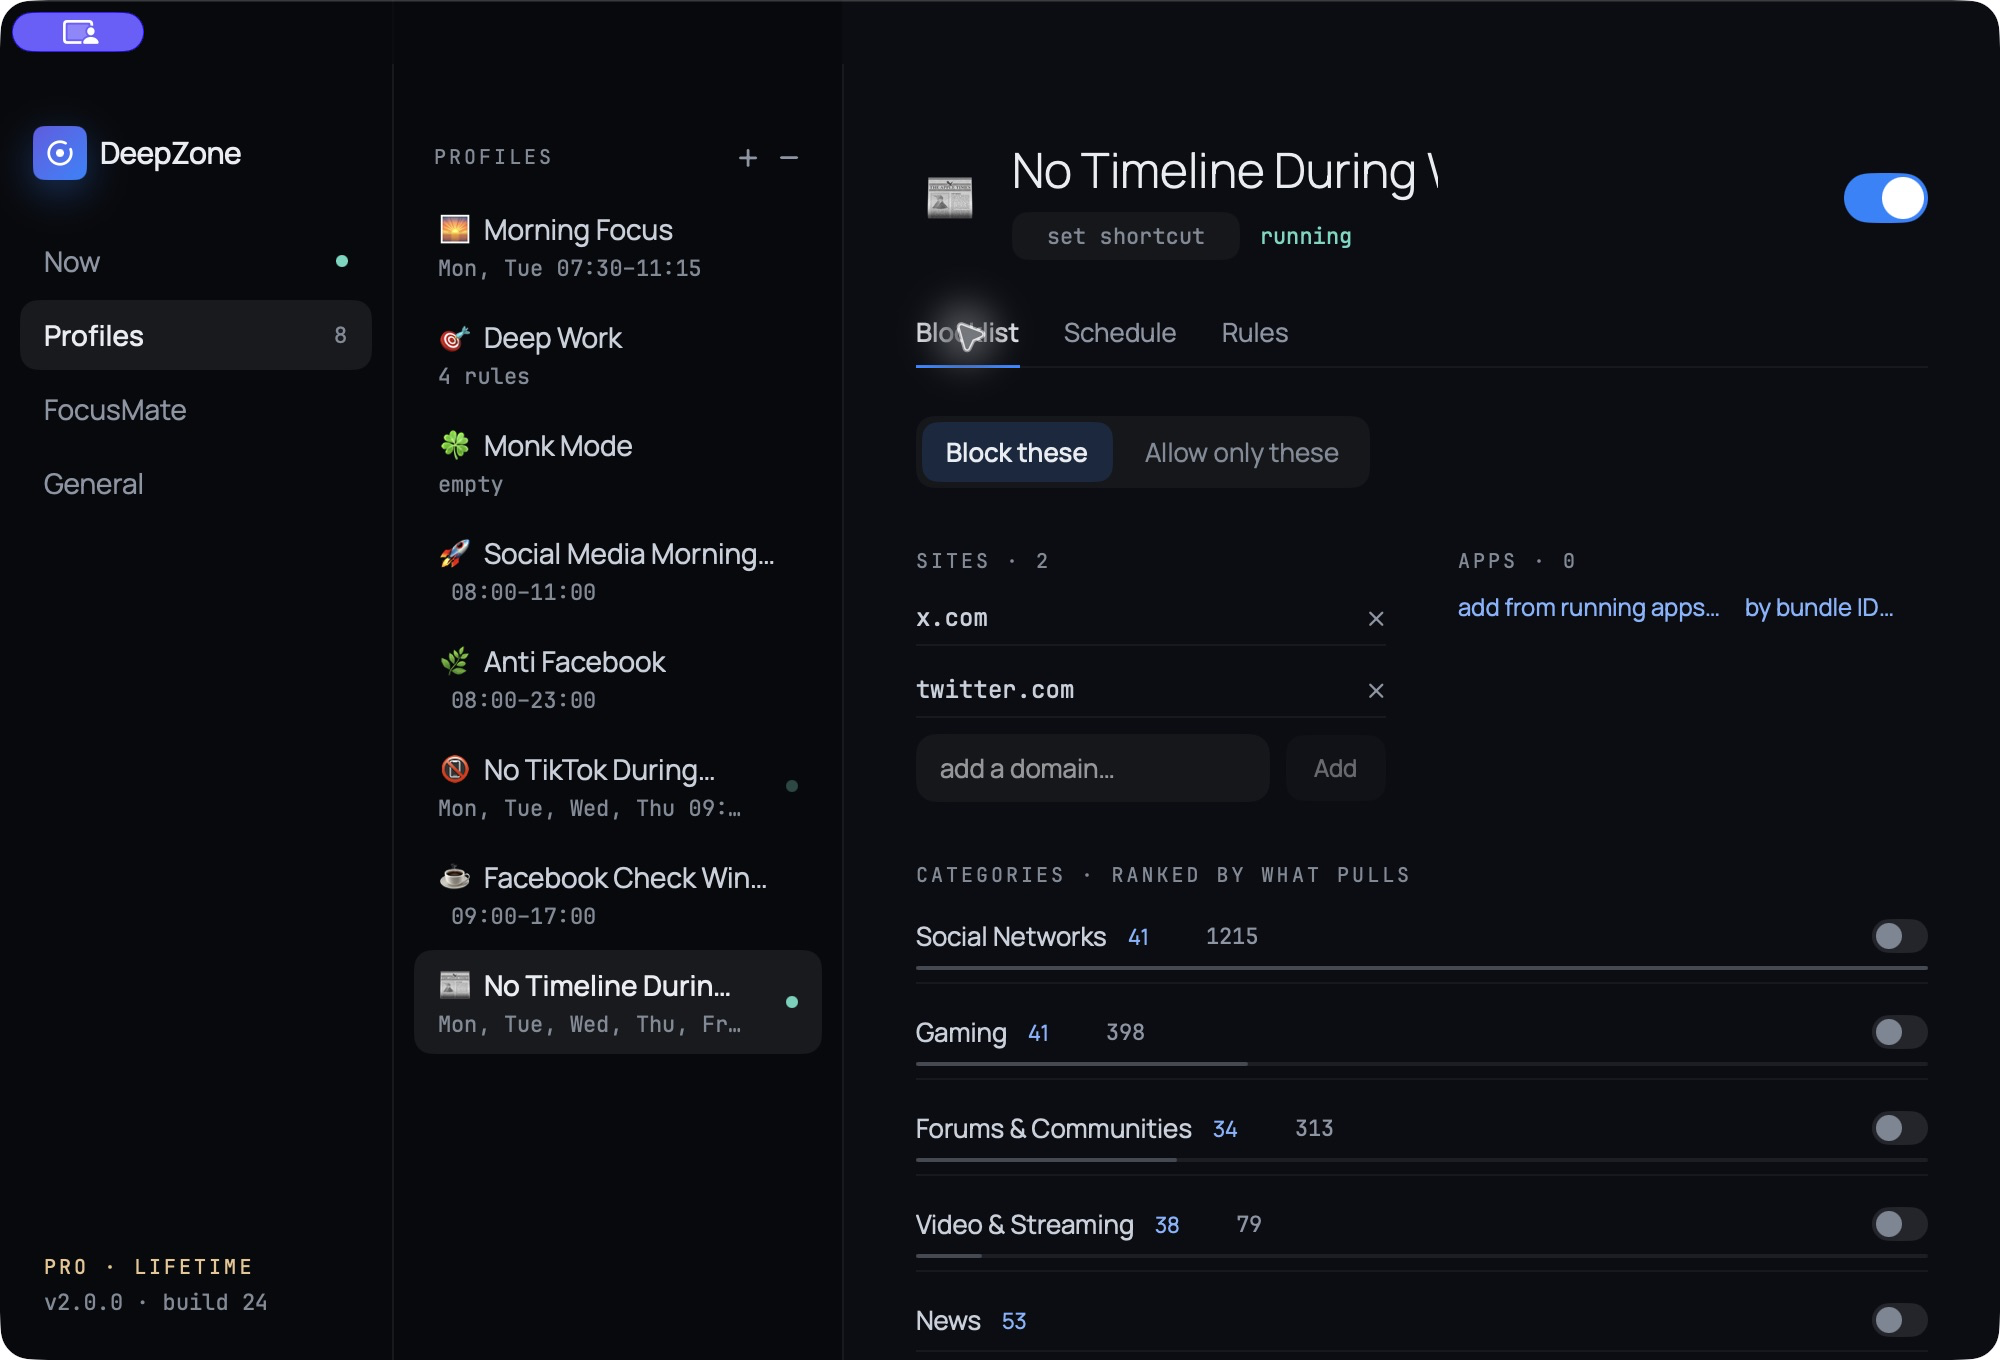Click the by bundle ID link
Screen dimensions: 2000x1360
(1819, 608)
